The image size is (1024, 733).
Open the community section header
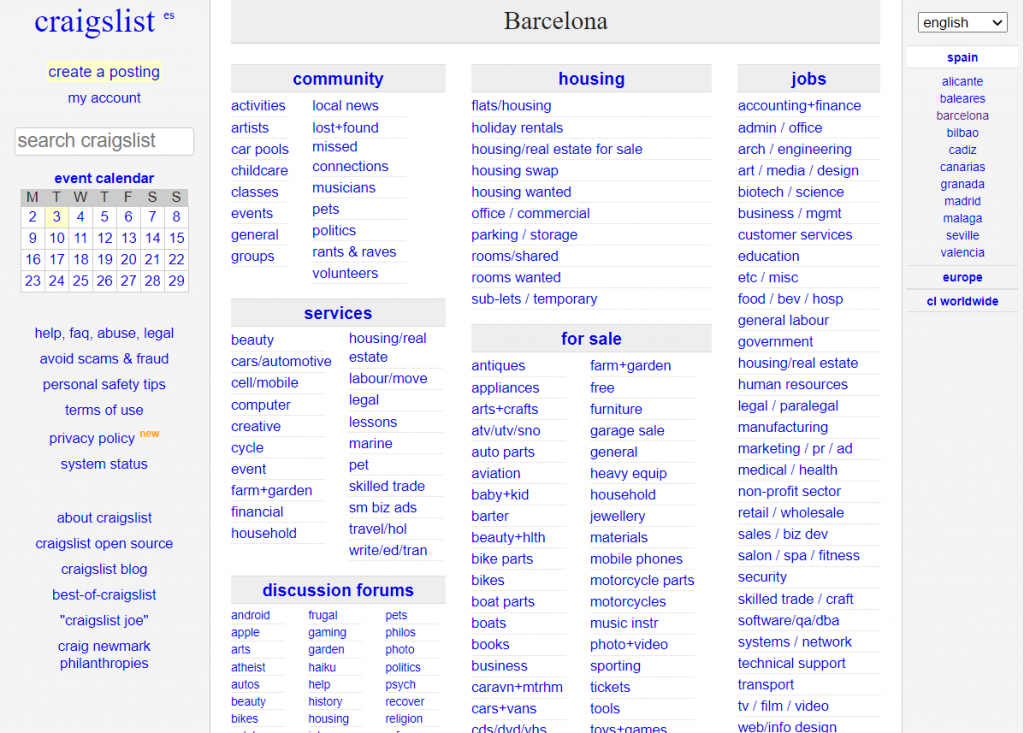click(x=338, y=79)
